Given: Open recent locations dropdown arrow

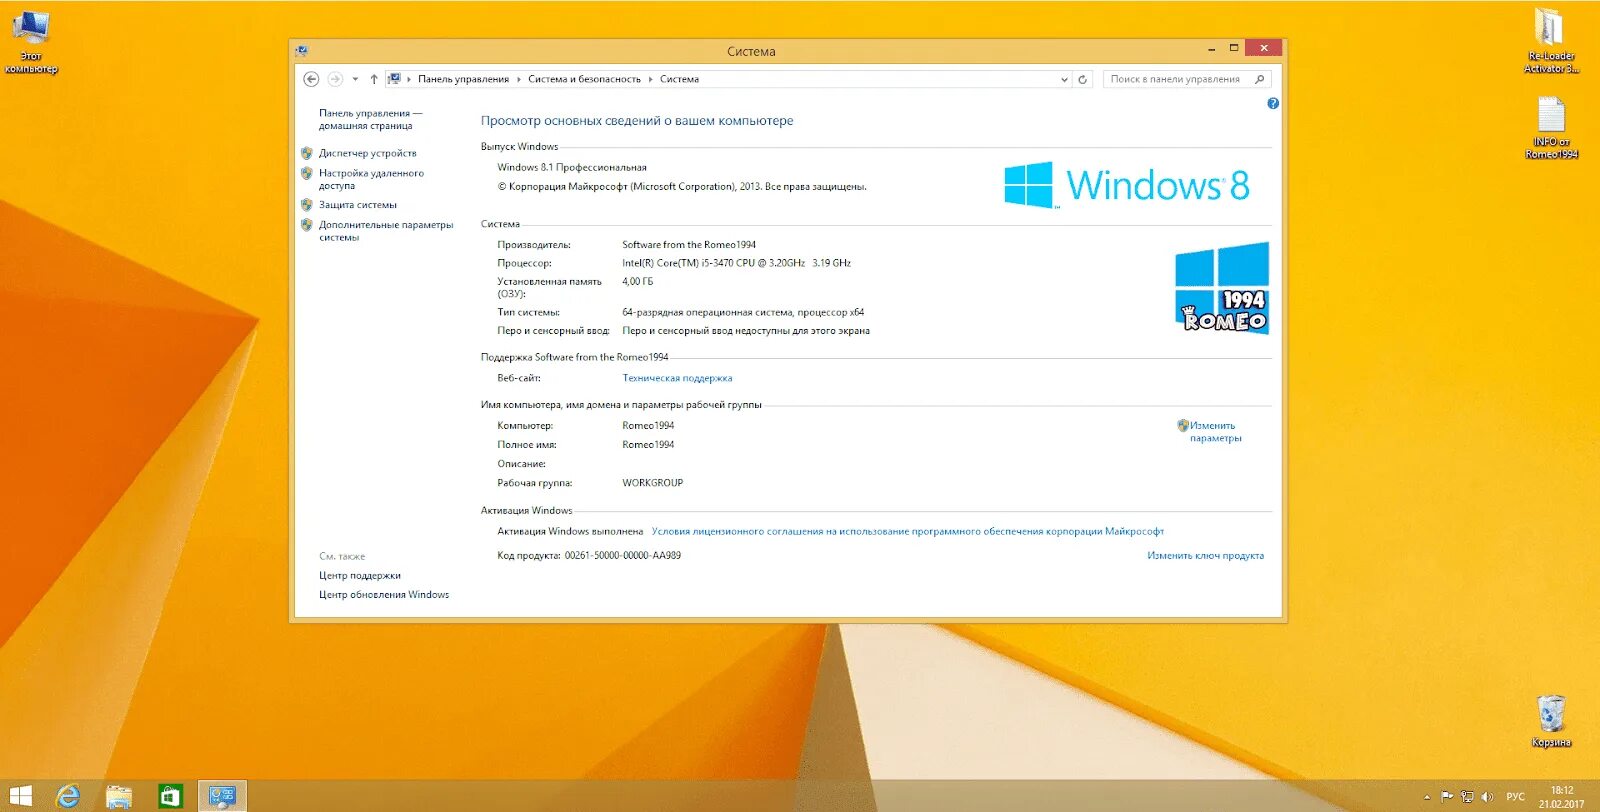Looking at the screenshot, I should pyautogui.click(x=355, y=79).
